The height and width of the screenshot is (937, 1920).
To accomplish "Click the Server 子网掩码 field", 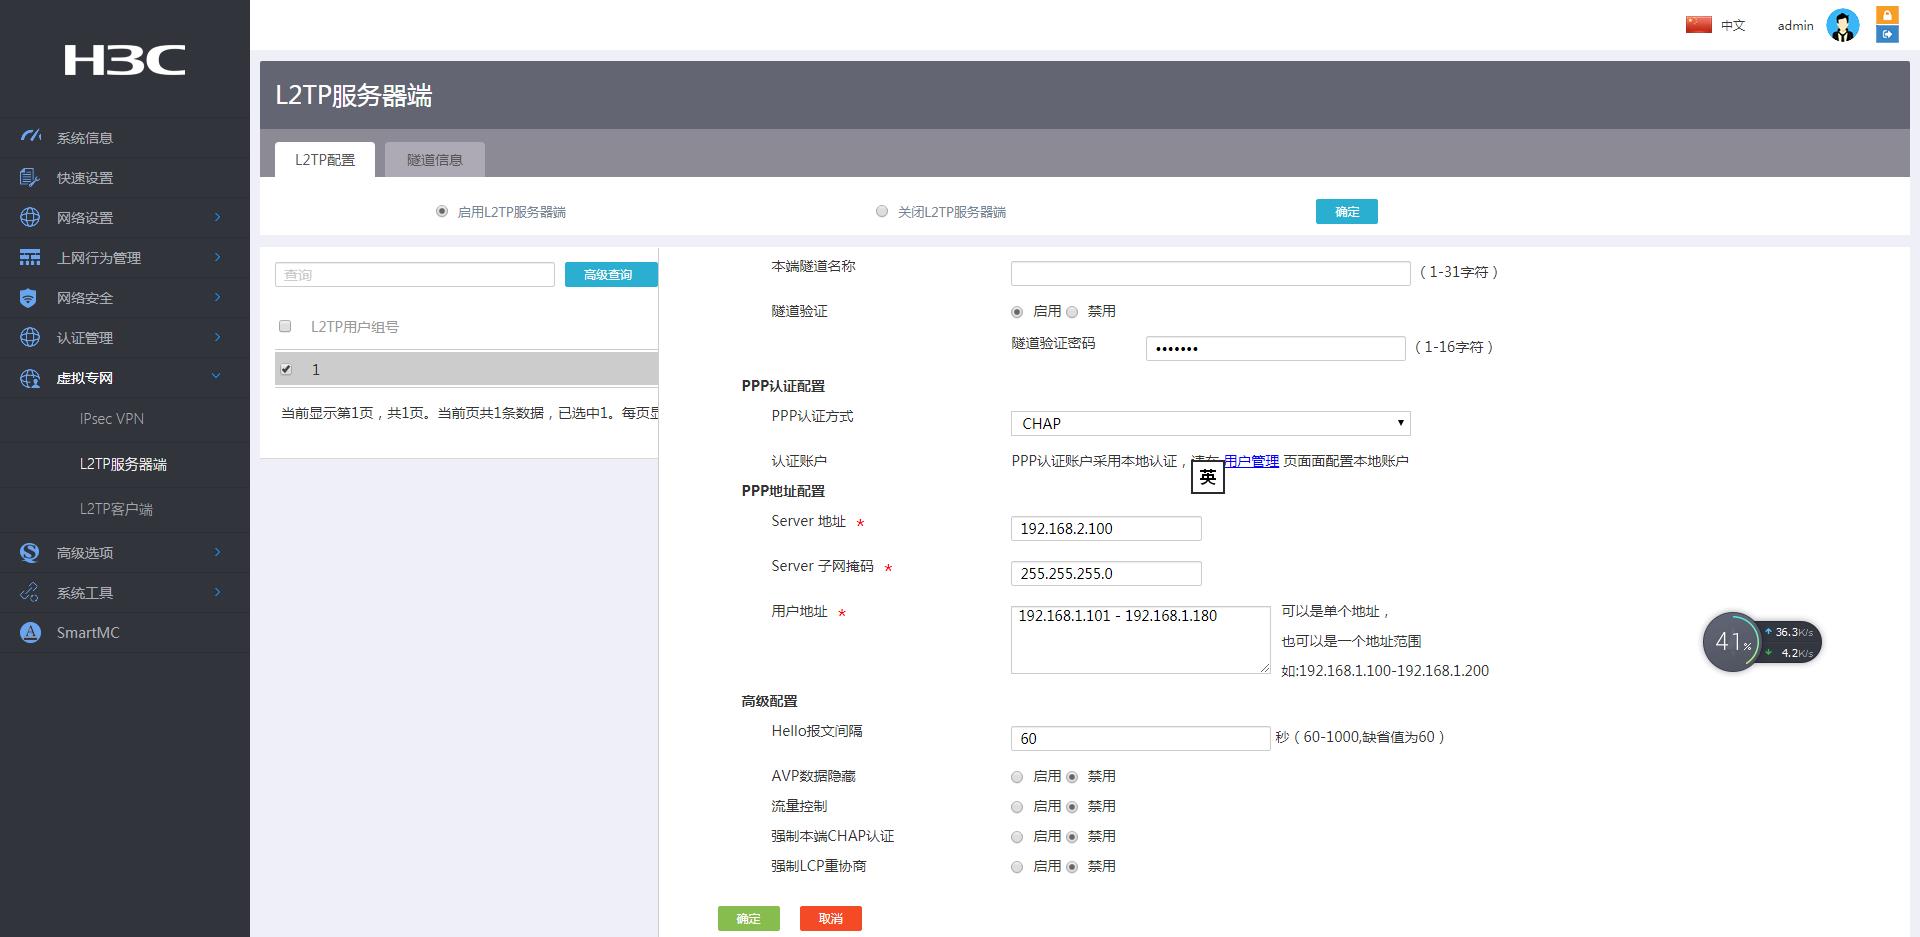I will (1106, 573).
